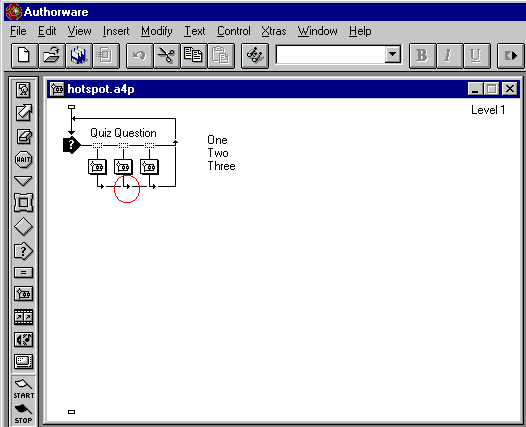526x427 pixels.
Task: Click the Undo toolbar button
Action: pos(140,56)
